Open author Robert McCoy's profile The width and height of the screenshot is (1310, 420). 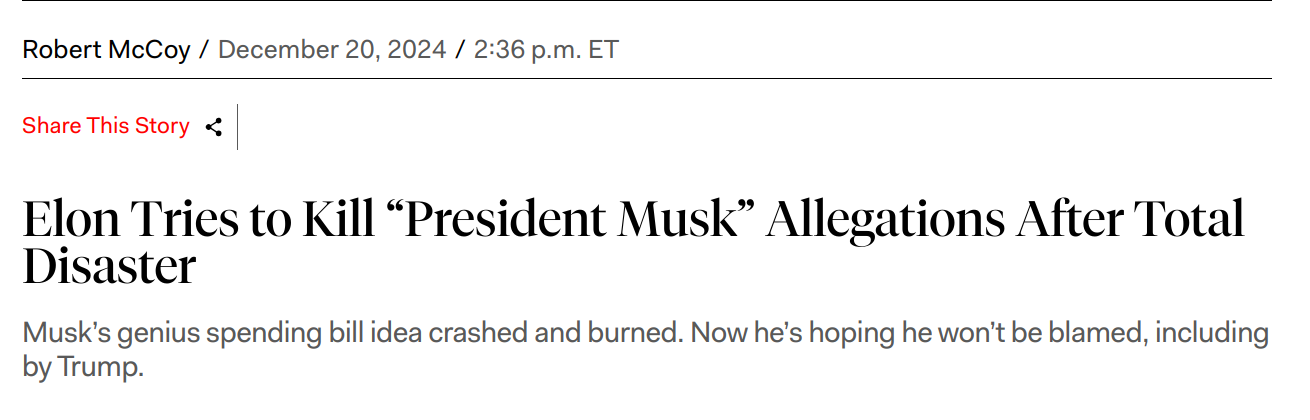(106, 49)
